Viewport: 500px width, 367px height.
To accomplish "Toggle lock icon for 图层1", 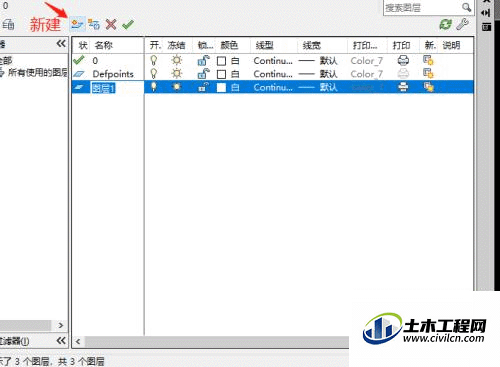I will (203, 87).
